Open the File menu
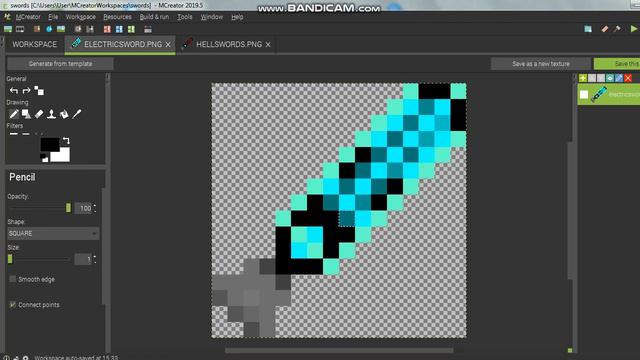The height and width of the screenshot is (360, 640). [53, 17]
